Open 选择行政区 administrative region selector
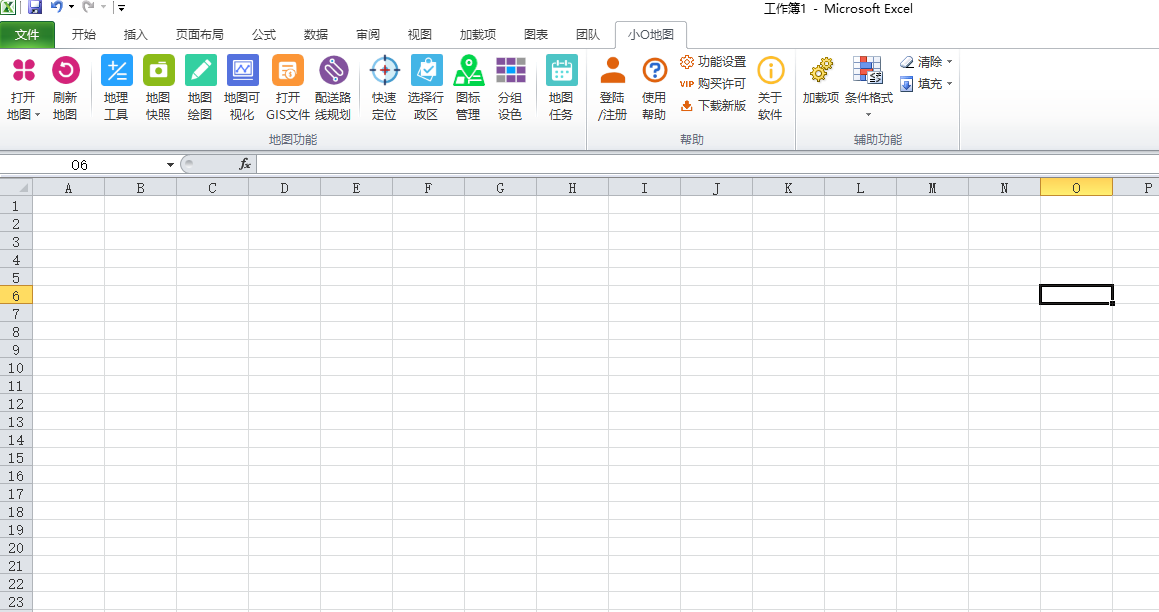 click(426, 70)
